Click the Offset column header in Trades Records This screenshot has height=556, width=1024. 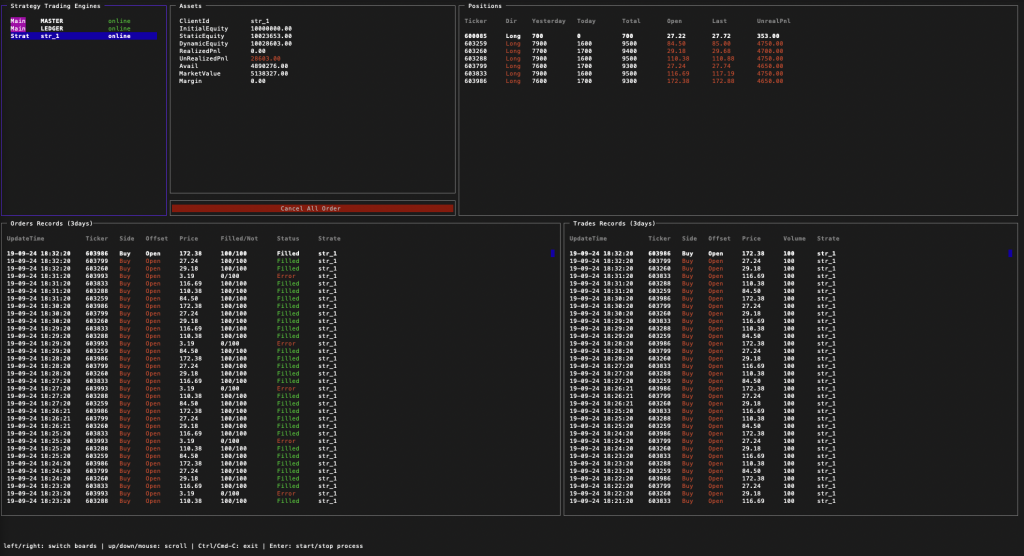click(x=719, y=238)
